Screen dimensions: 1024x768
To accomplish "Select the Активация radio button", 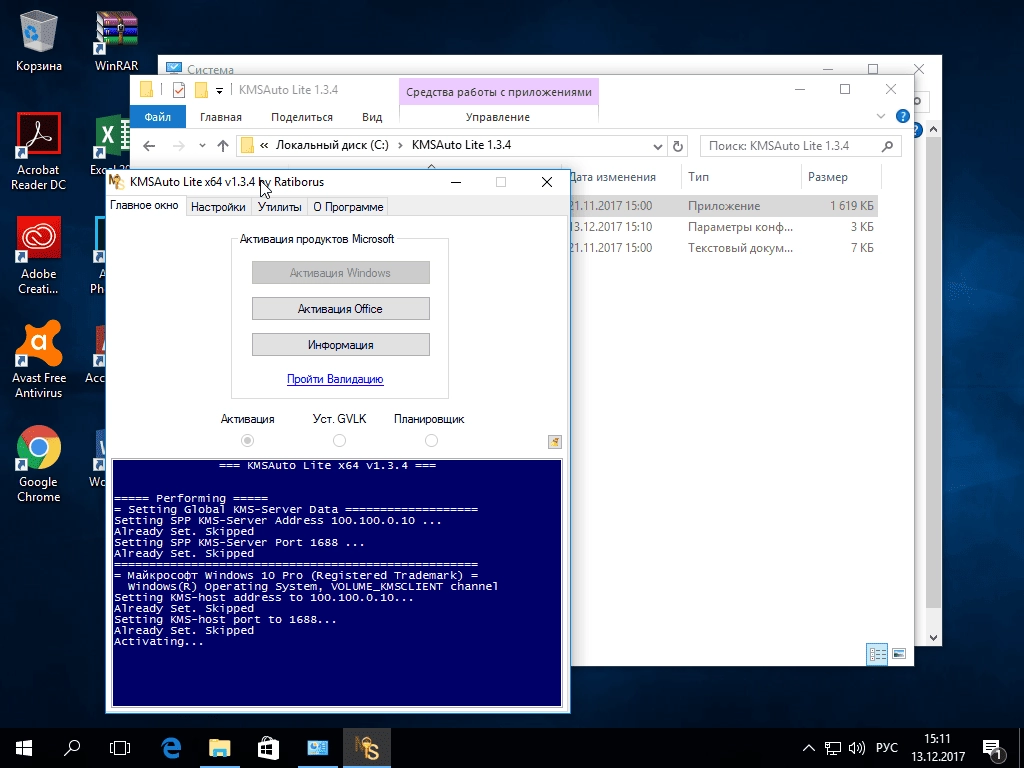I will 248,441.
